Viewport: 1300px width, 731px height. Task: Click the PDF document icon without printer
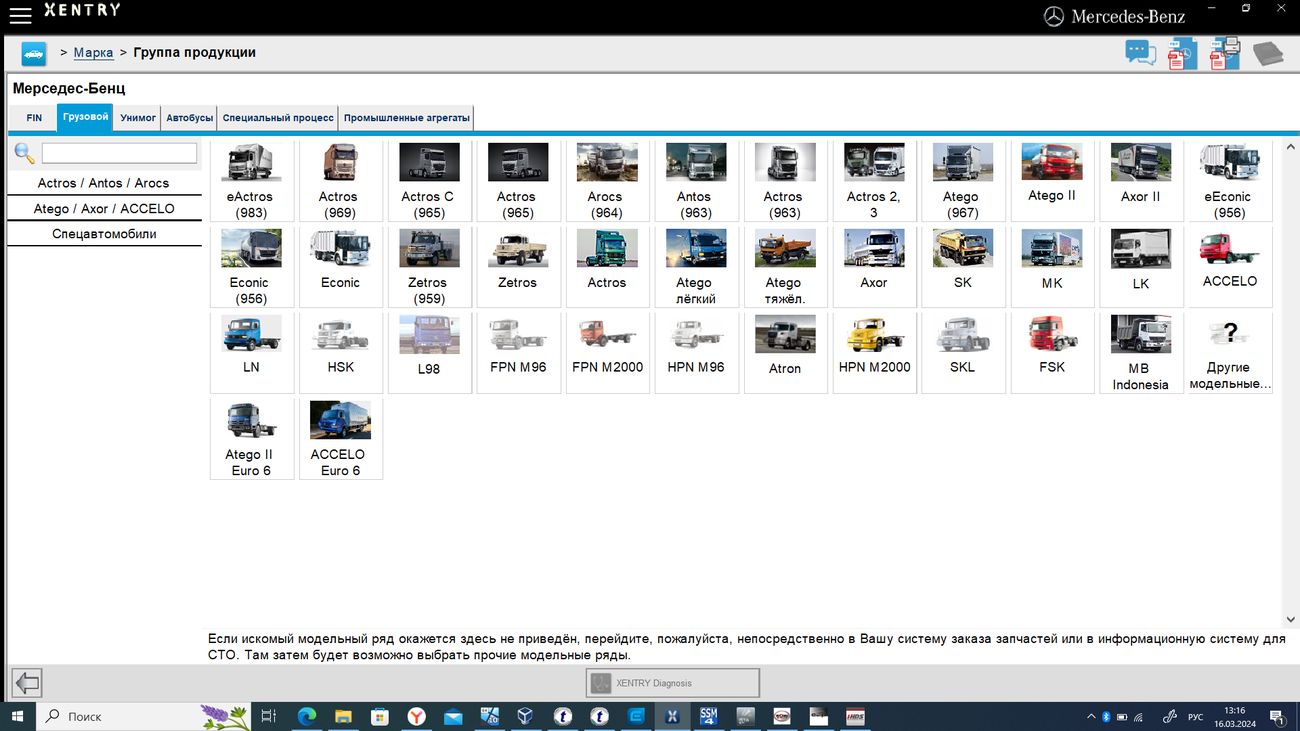[1182, 53]
